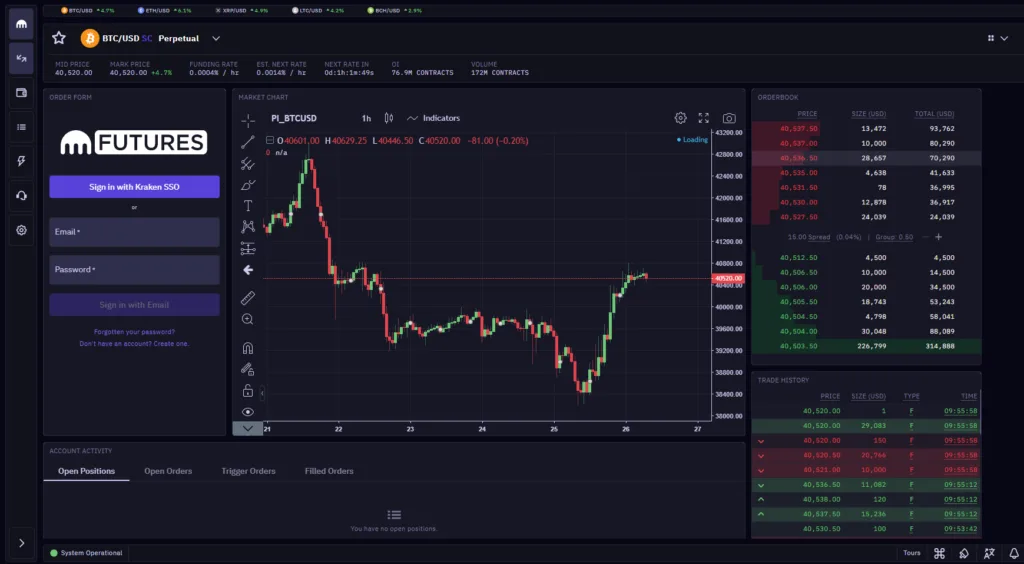Open the theme paint icon in status bar
1024x564 pixels.
pos(964,554)
